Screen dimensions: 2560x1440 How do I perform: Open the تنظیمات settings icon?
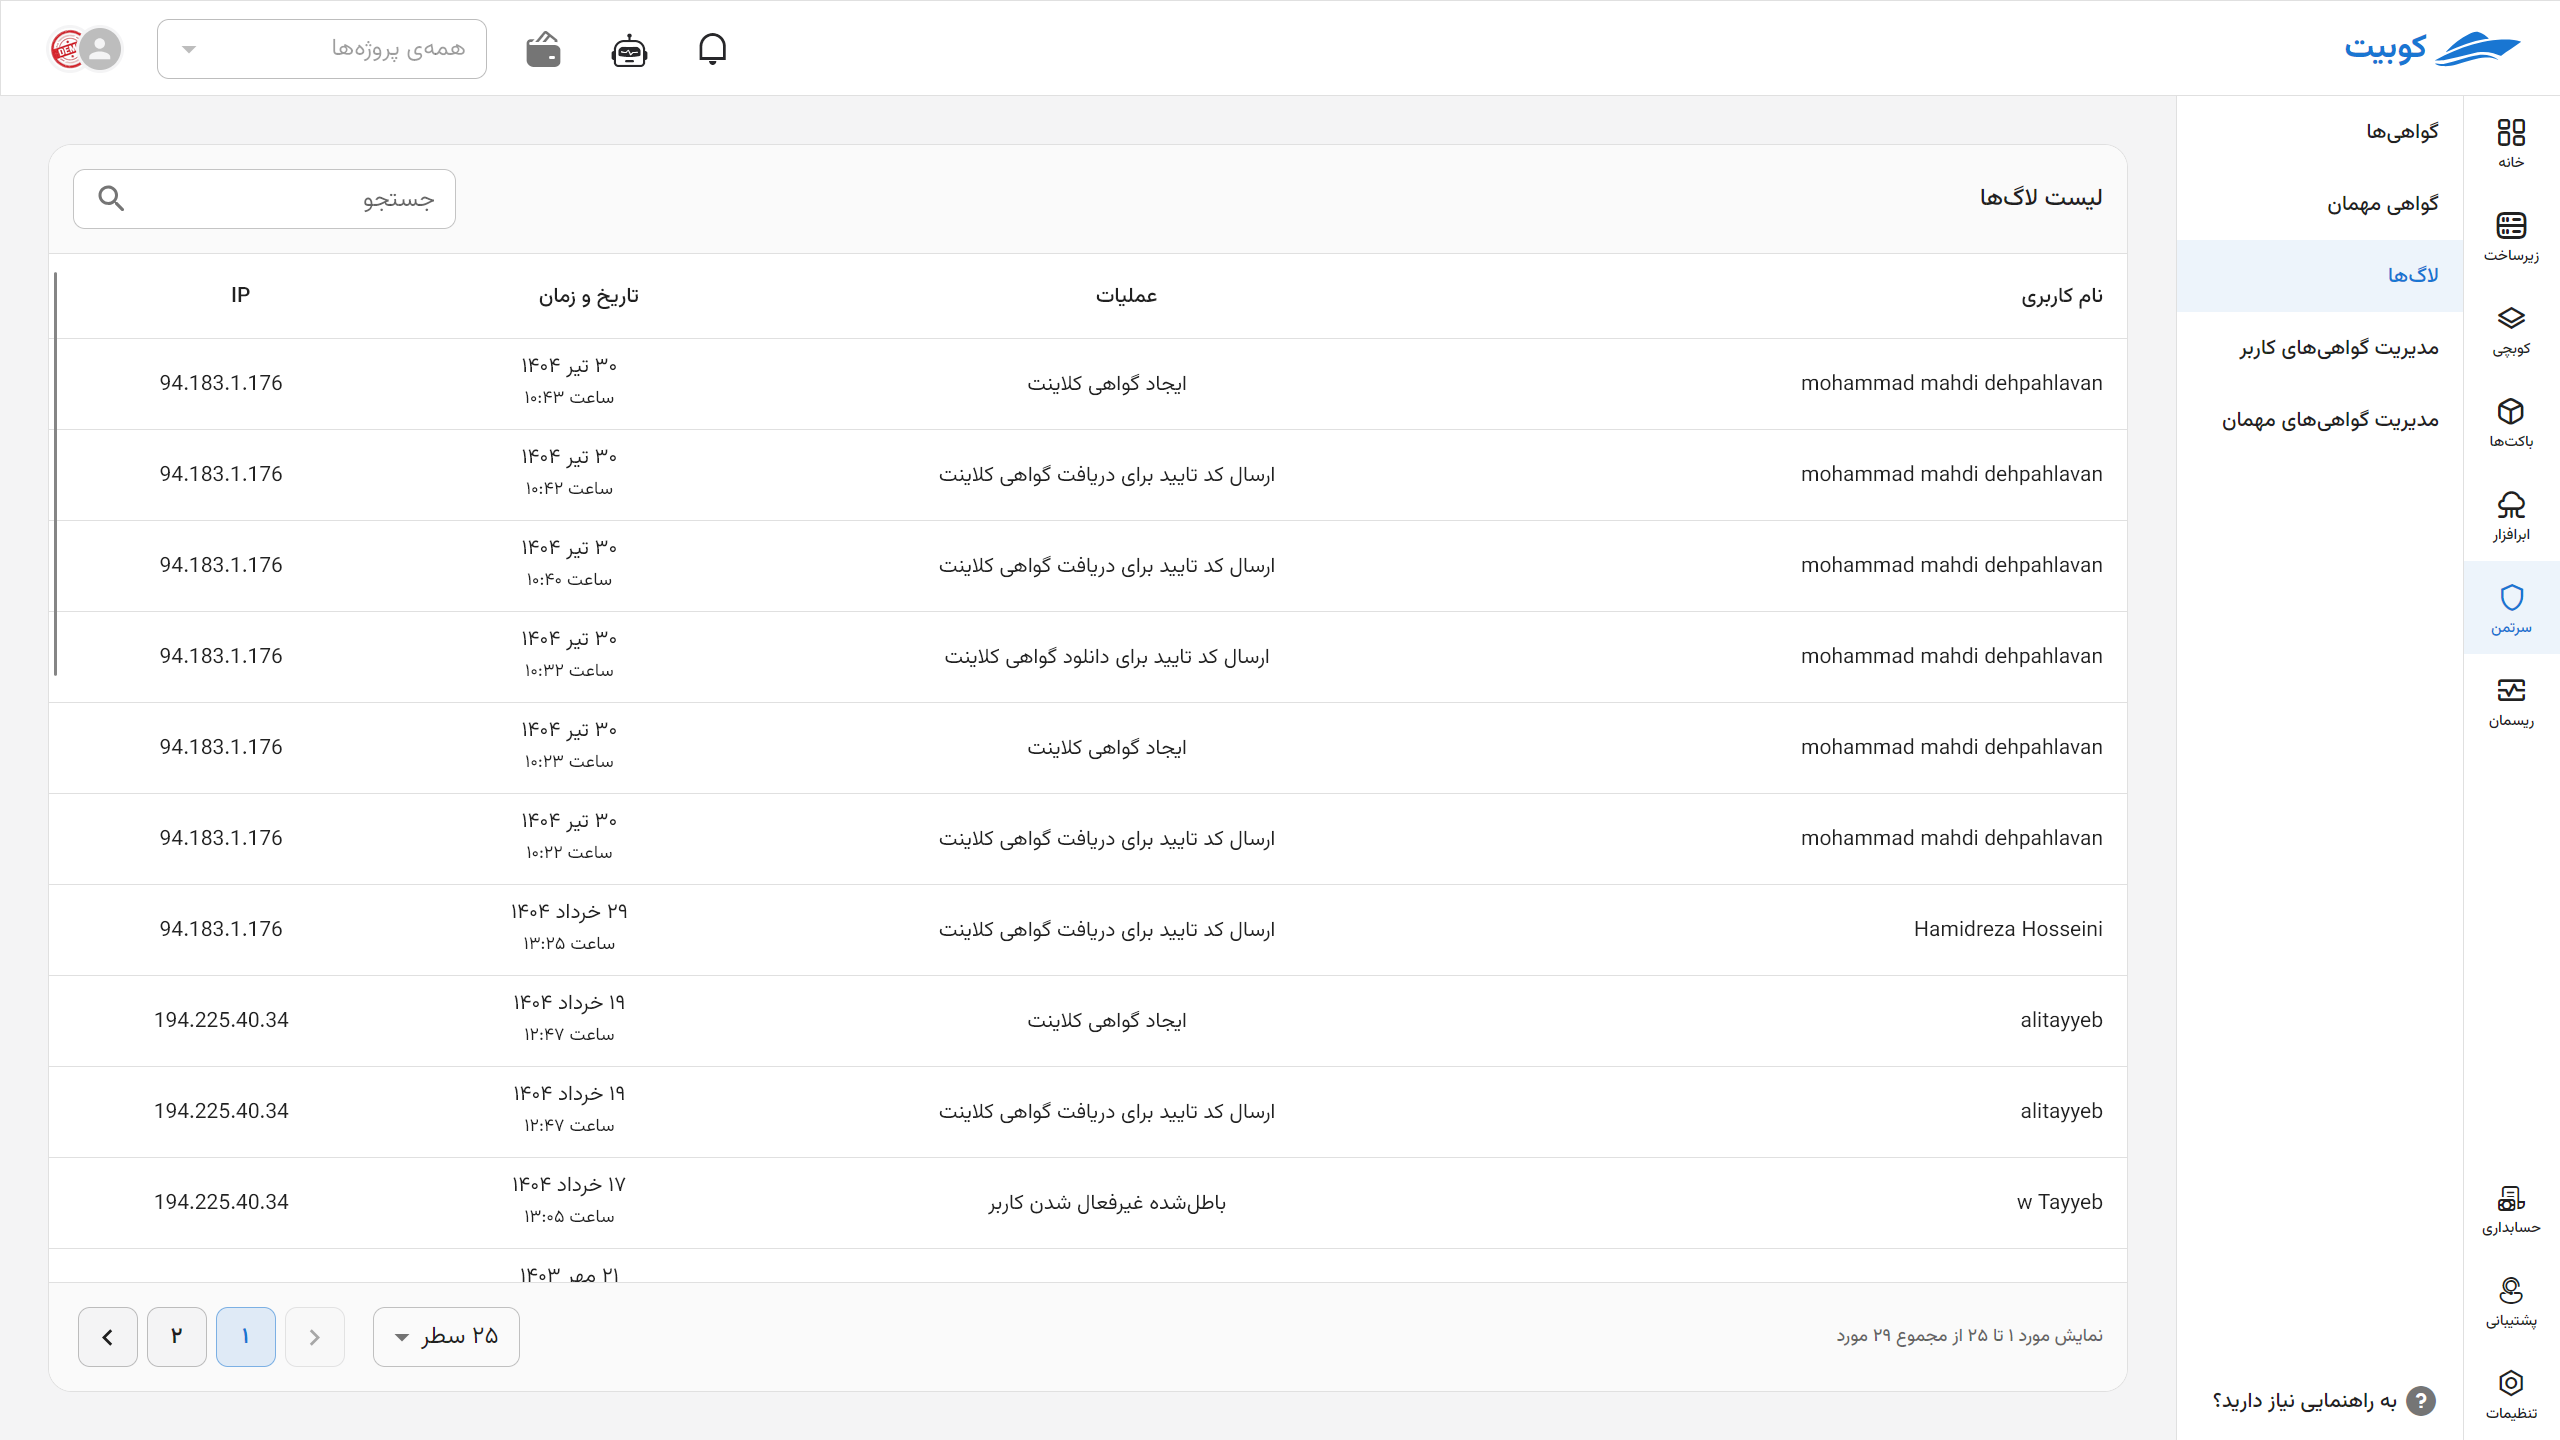(x=2511, y=1394)
